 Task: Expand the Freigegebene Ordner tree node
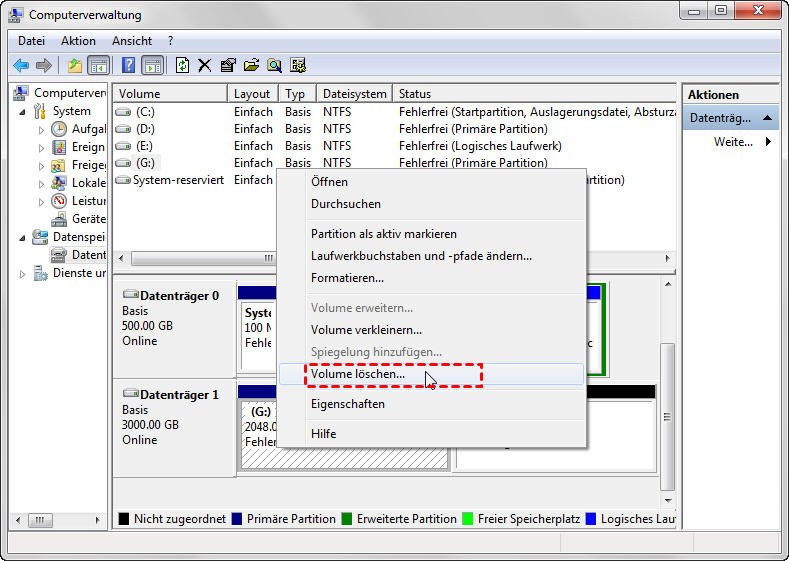41,166
